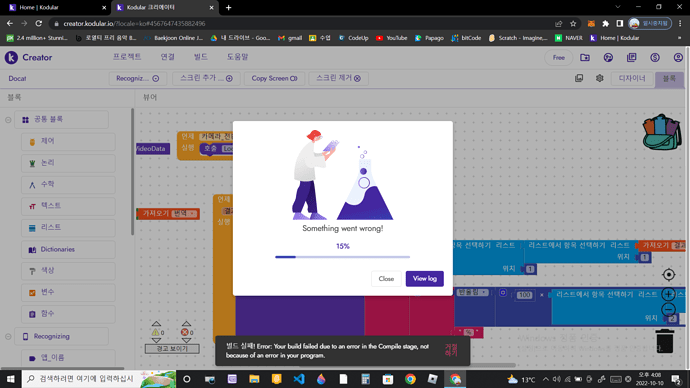Viewport: 690px width, 388px height.
Task: Select the 변수 block category
Action: (68, 293)
